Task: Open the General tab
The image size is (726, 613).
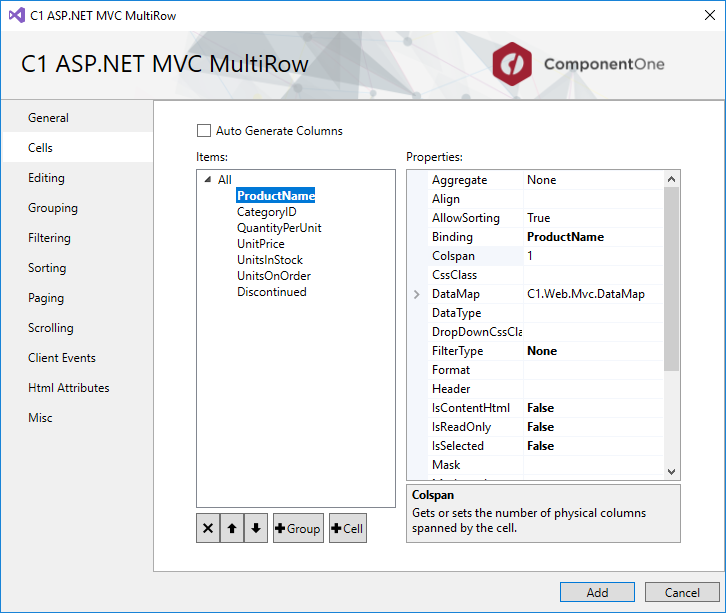Action: (x=77, y=118)
